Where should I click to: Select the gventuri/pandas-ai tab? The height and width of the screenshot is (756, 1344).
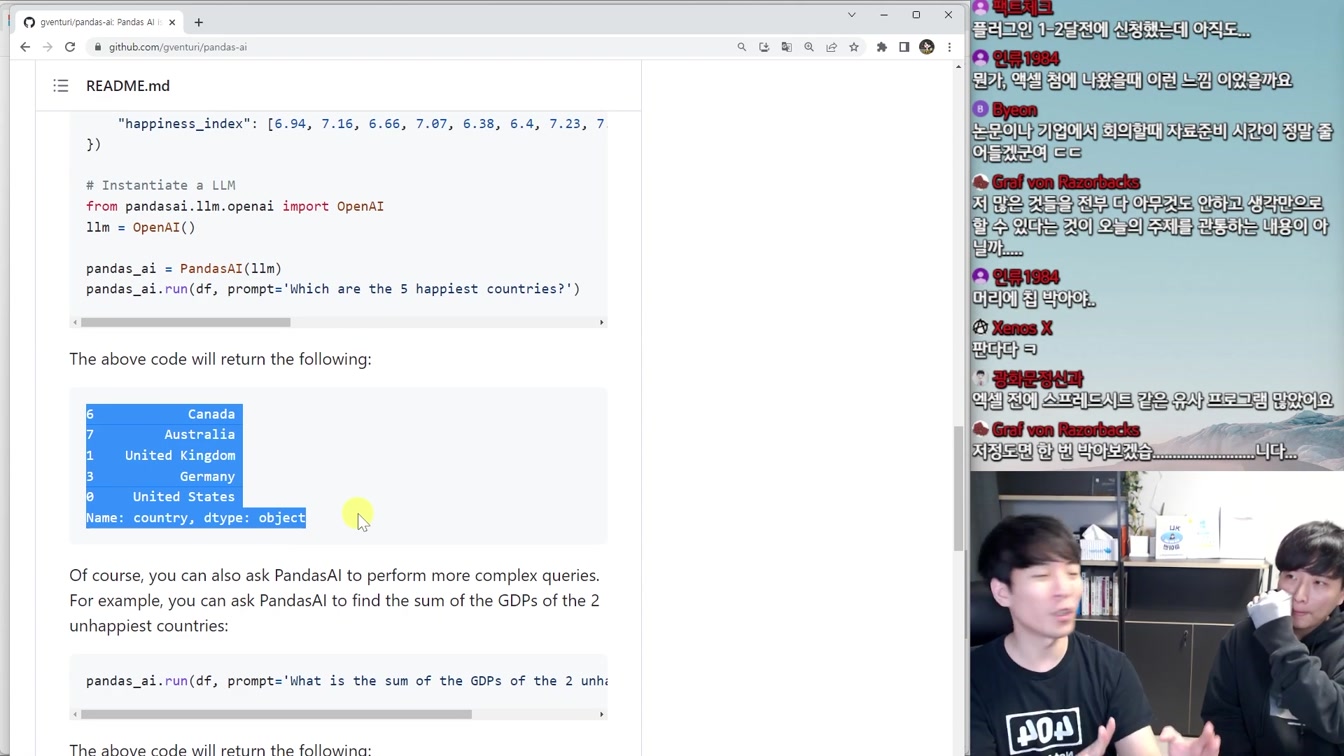click(100, 22)
